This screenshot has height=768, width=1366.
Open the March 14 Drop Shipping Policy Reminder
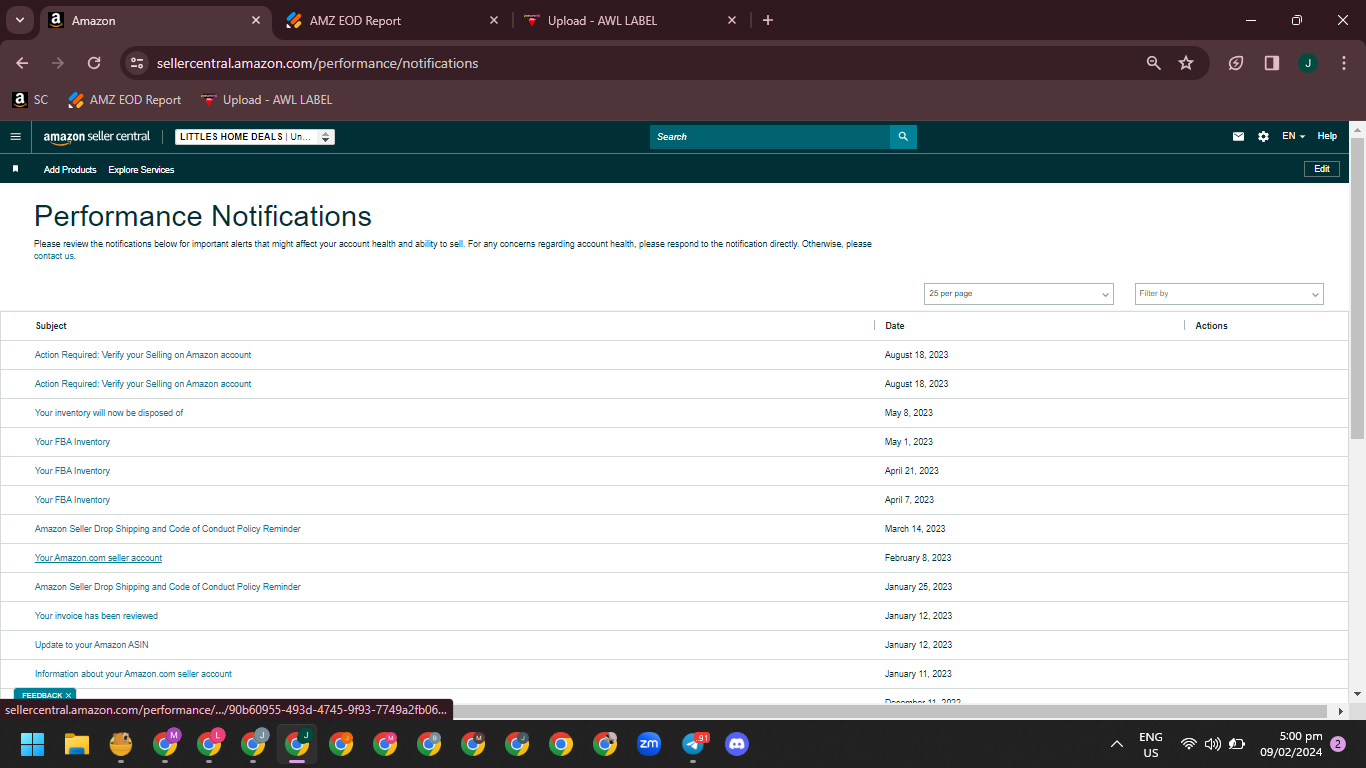pos(167,529)
